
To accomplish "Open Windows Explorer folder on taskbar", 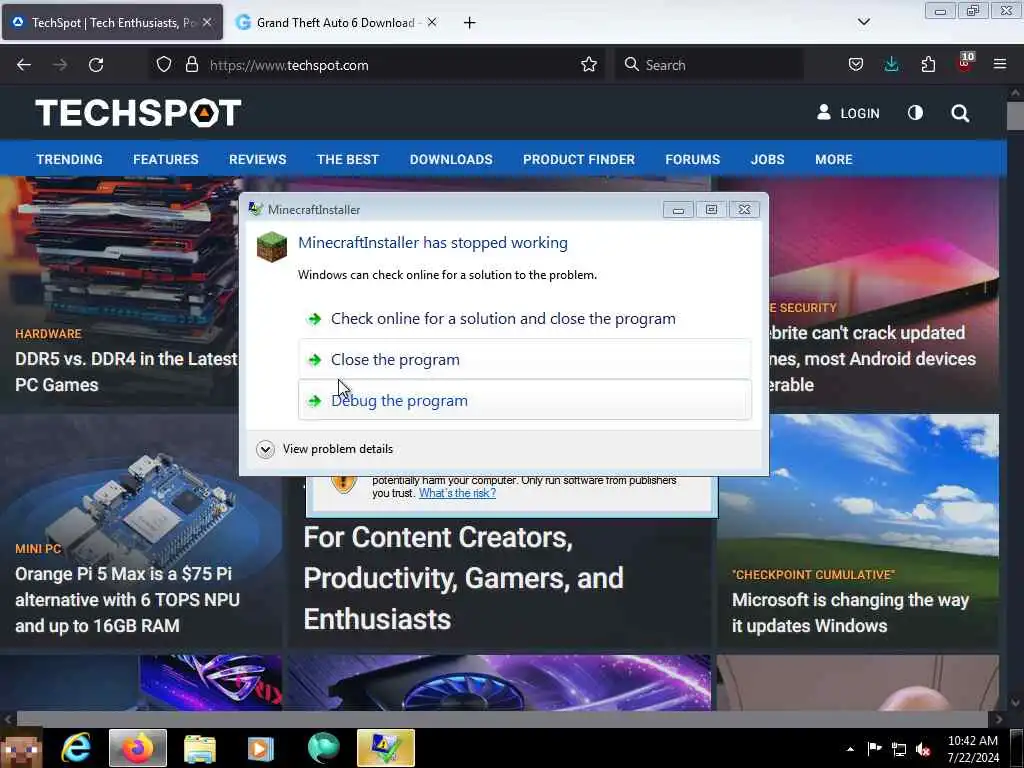I will [199, 748].
